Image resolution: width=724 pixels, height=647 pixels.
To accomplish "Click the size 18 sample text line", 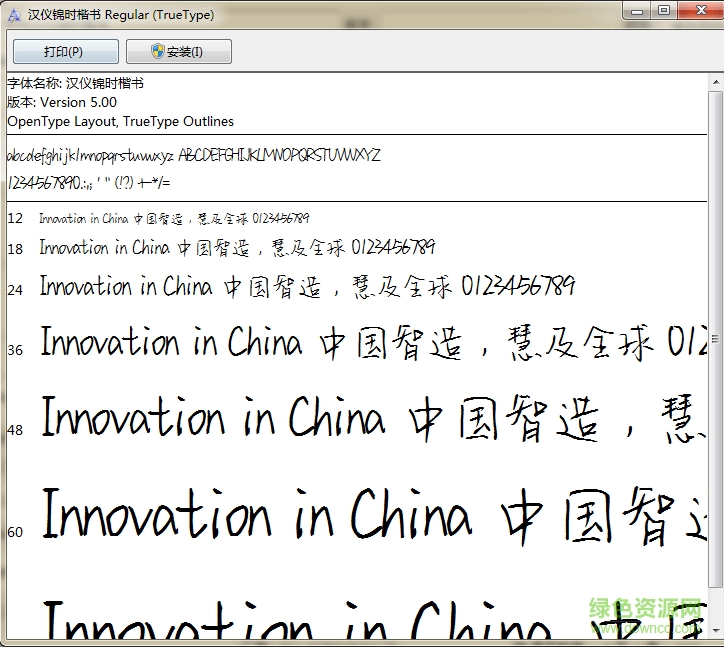I will pos(237,248).
